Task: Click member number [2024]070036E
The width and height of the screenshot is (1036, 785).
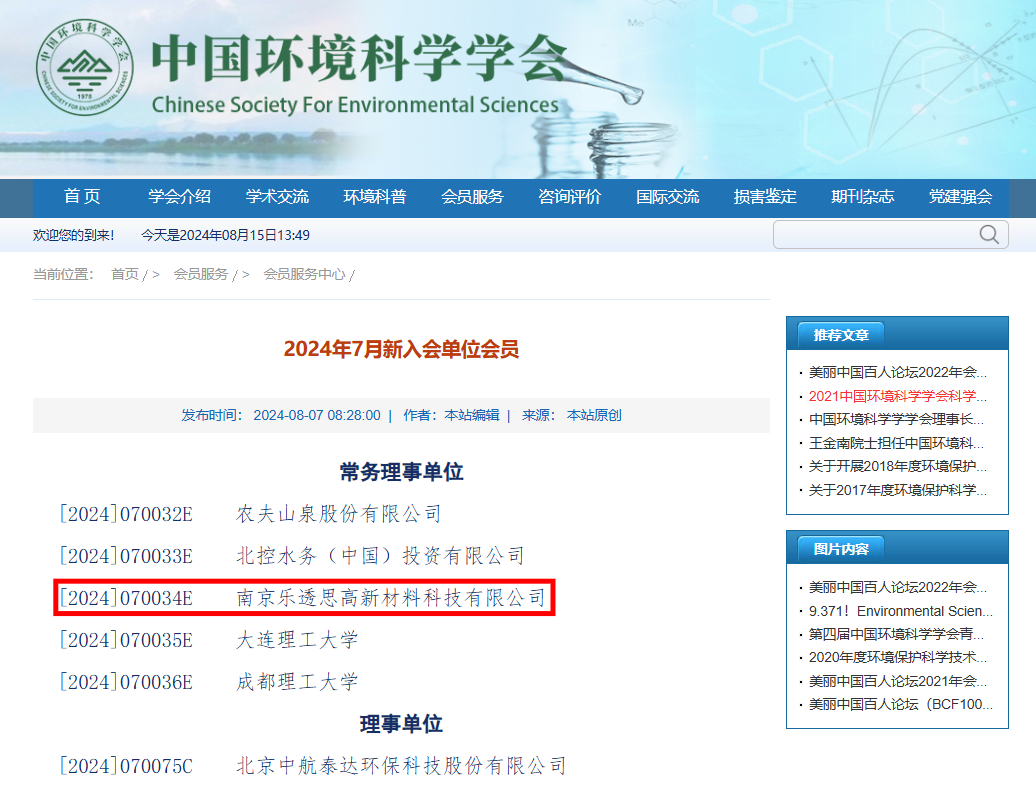Action: (x=126, y=682)
